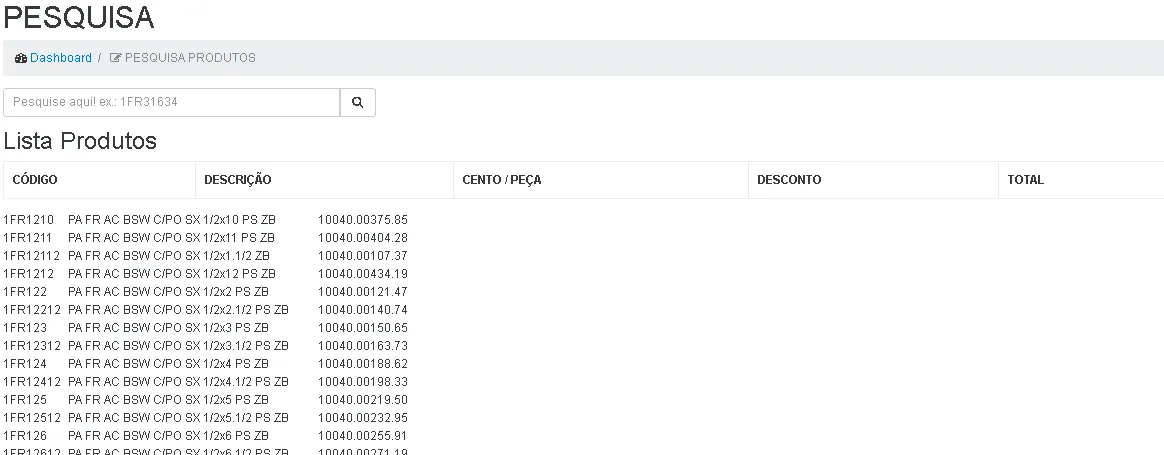This screenshot has height=455, width=1164.
Task: Click the edit icon beside PESQUISA PRODUTOS
Action: point(115,58)
